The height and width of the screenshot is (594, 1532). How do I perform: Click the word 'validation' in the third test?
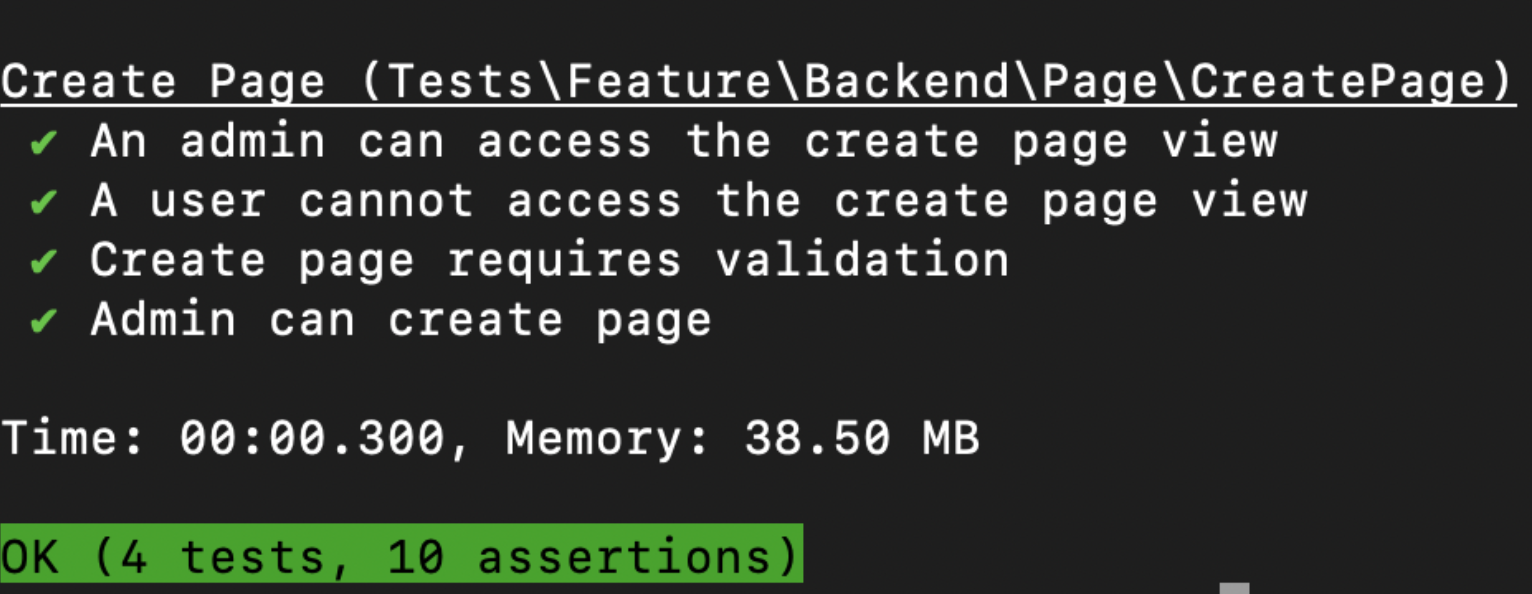pyautogui.click(x=861, y=260)
